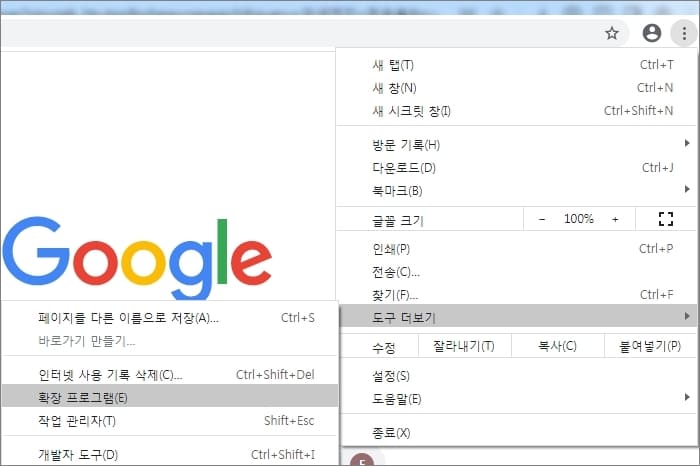Screen dimensions: 700x466
Task: Toggle fullscreen mode icon
Action: coord(666,219)
